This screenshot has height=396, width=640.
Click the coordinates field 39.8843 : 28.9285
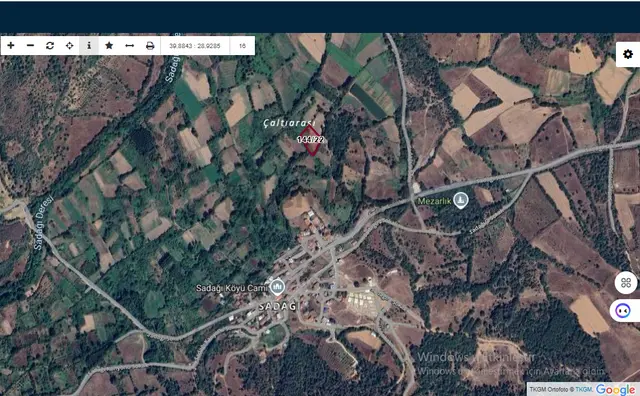click(195, 46)
